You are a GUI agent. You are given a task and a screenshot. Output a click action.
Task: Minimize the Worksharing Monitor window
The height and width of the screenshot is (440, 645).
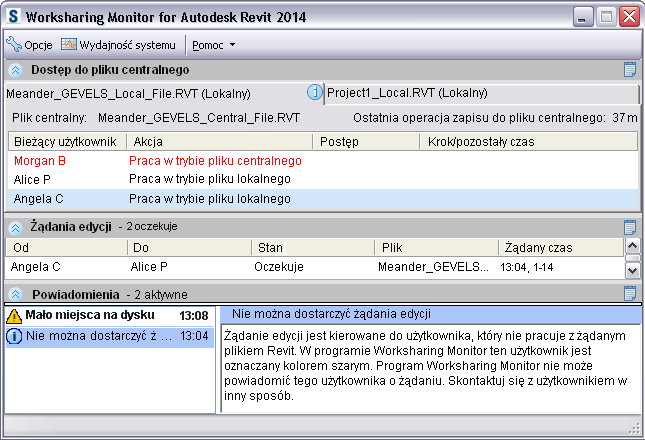[x=582, y=17]
